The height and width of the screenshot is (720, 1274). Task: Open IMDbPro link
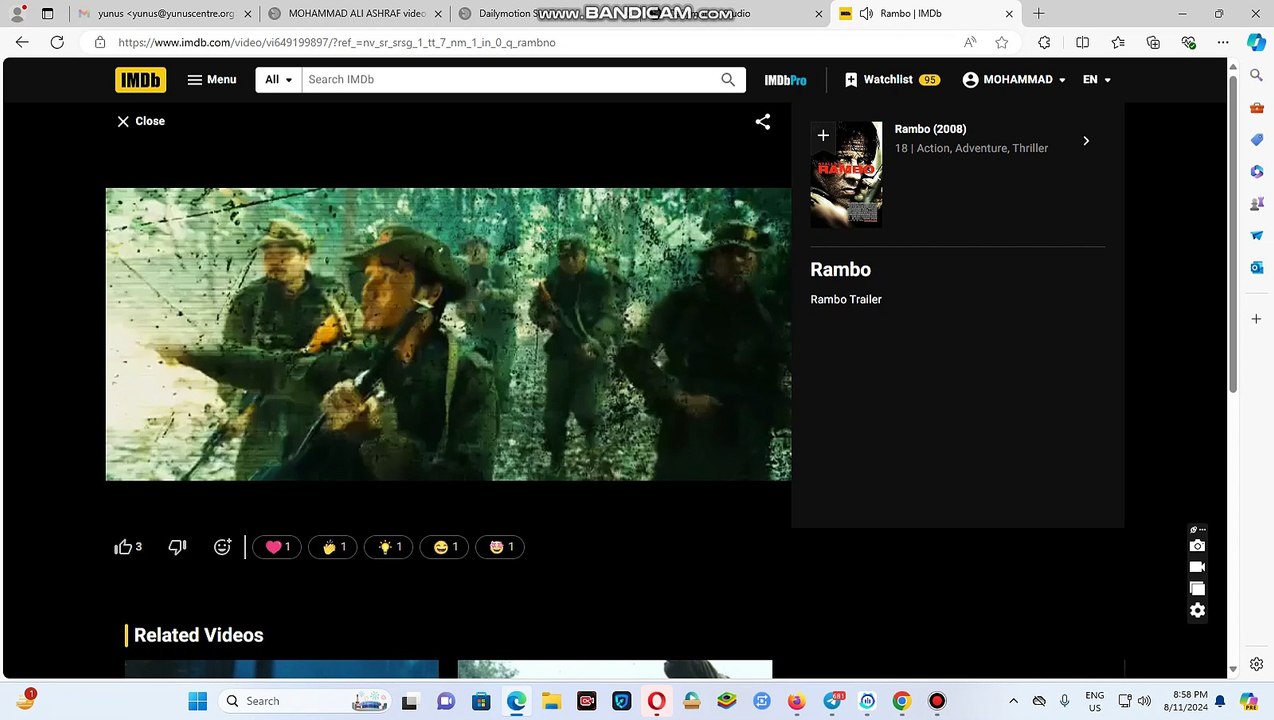click(785, 80)
